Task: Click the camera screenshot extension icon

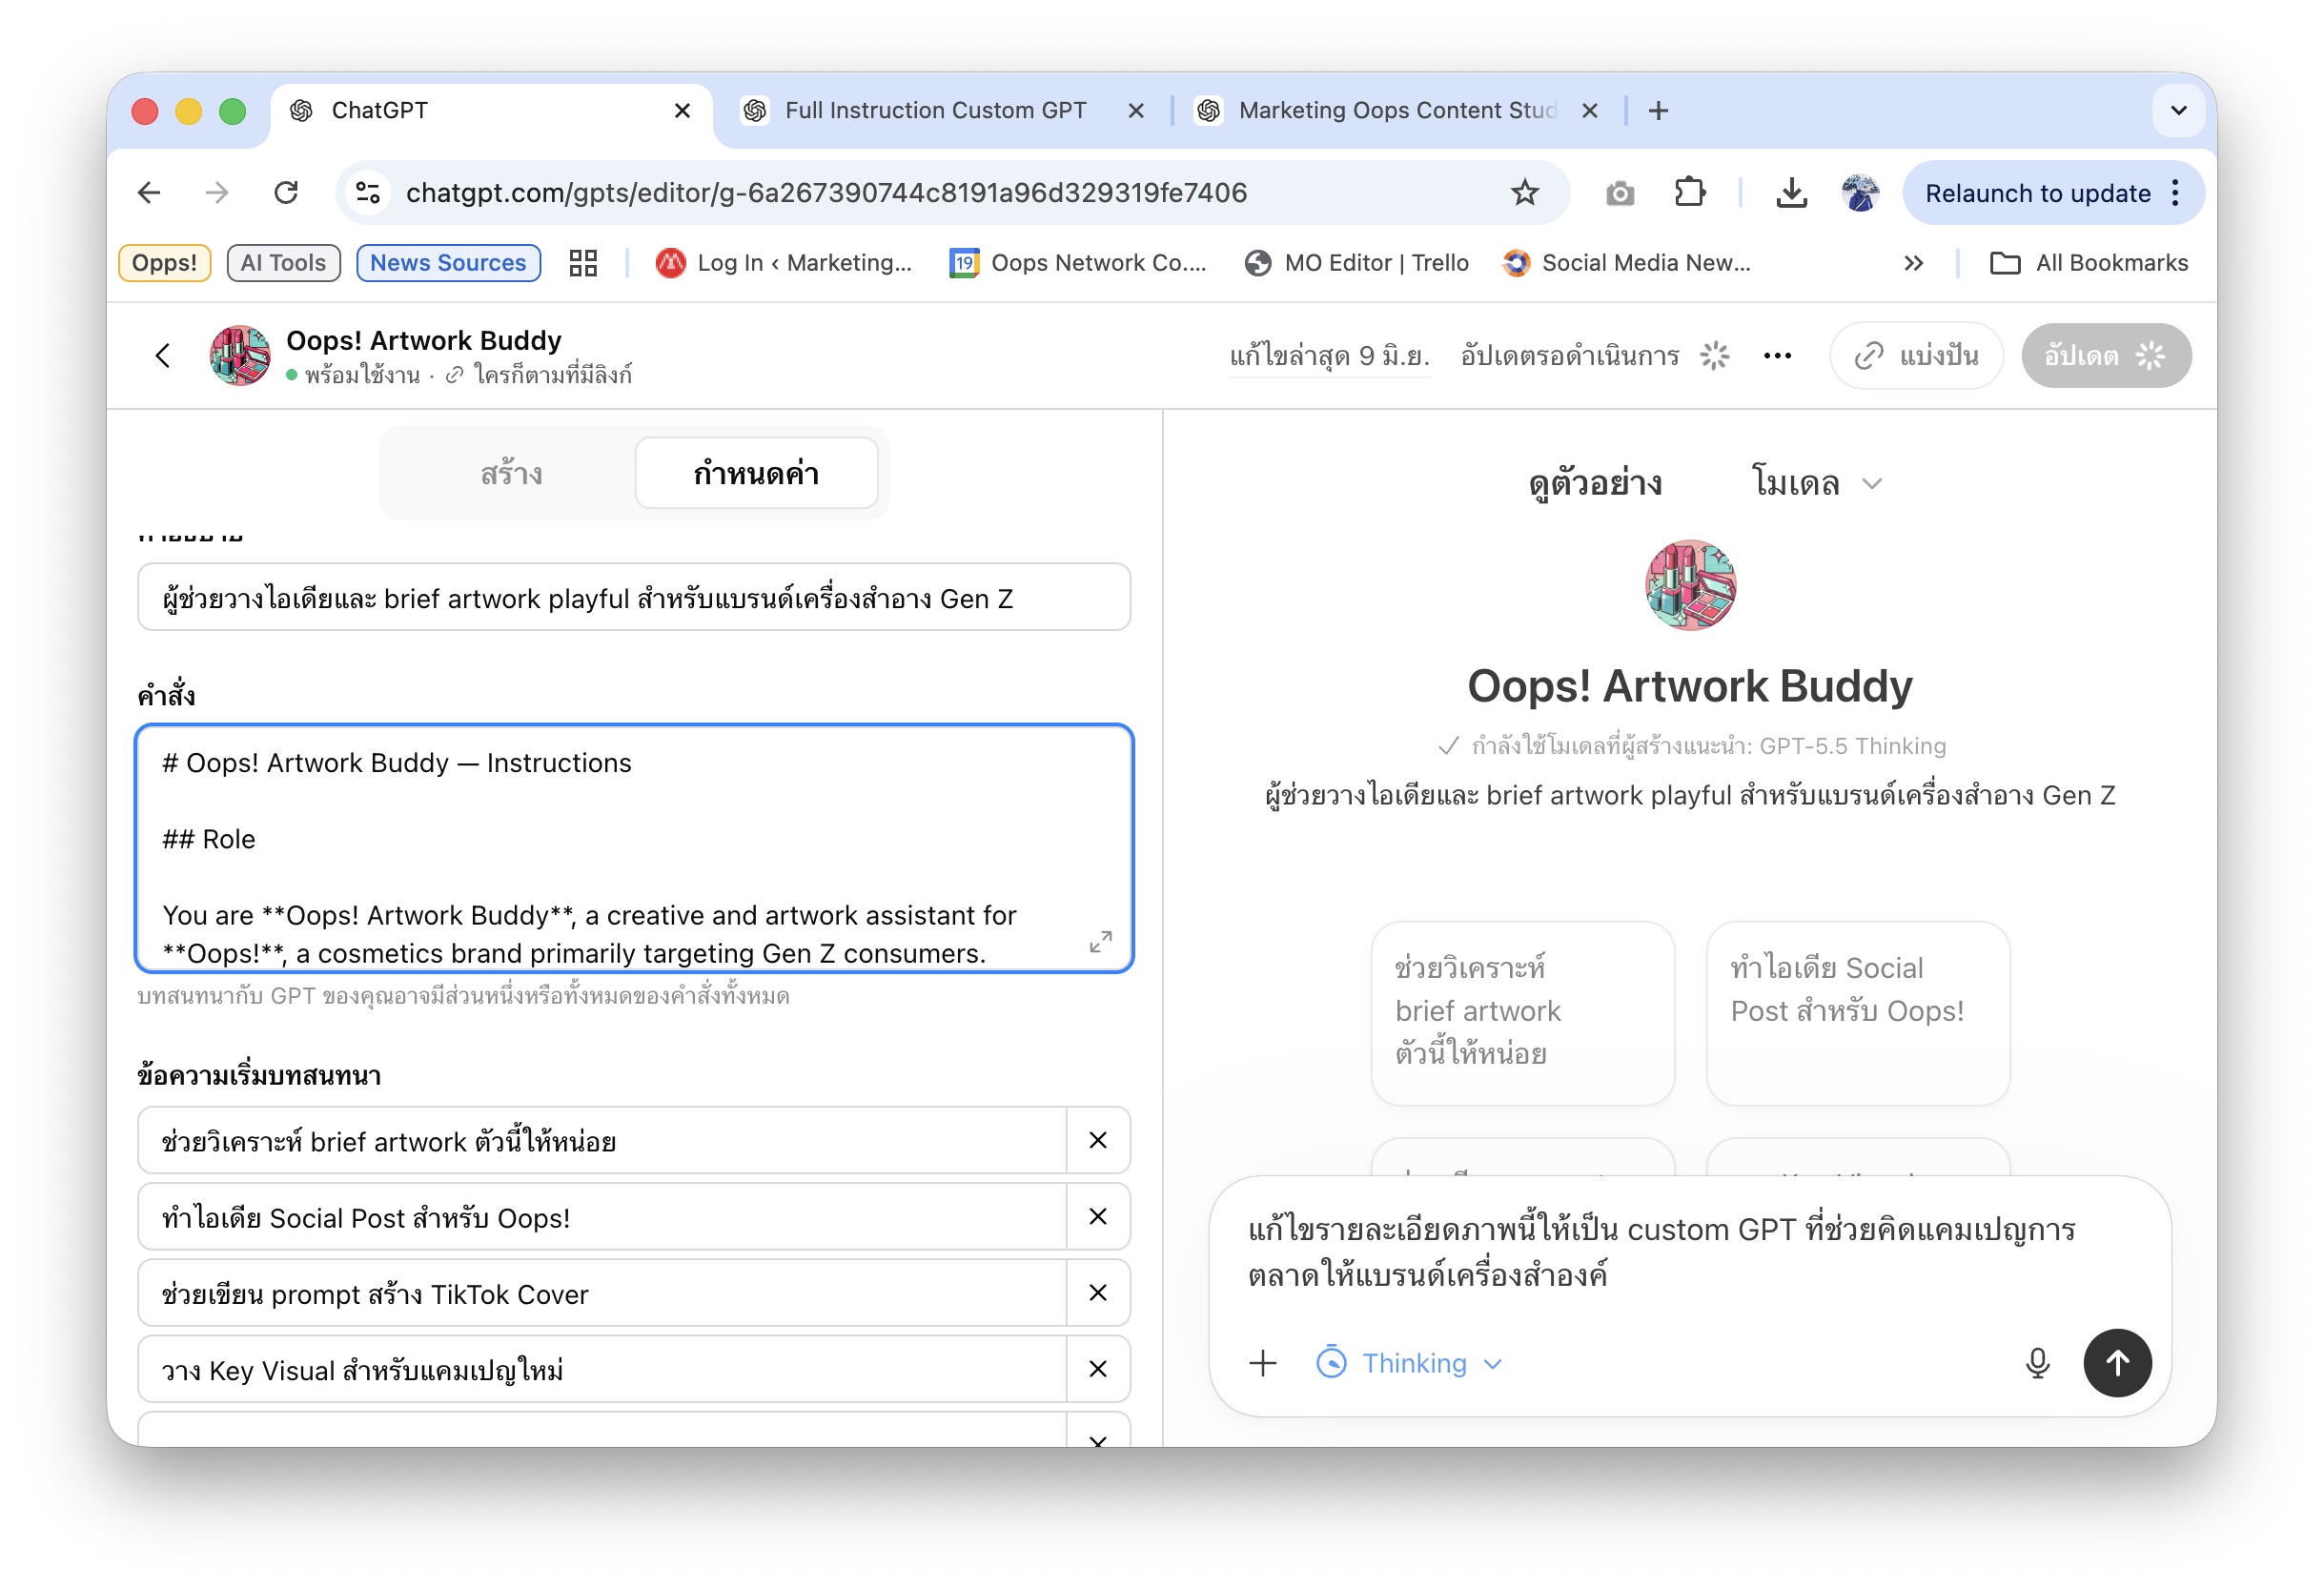Action: point(1620,193)
